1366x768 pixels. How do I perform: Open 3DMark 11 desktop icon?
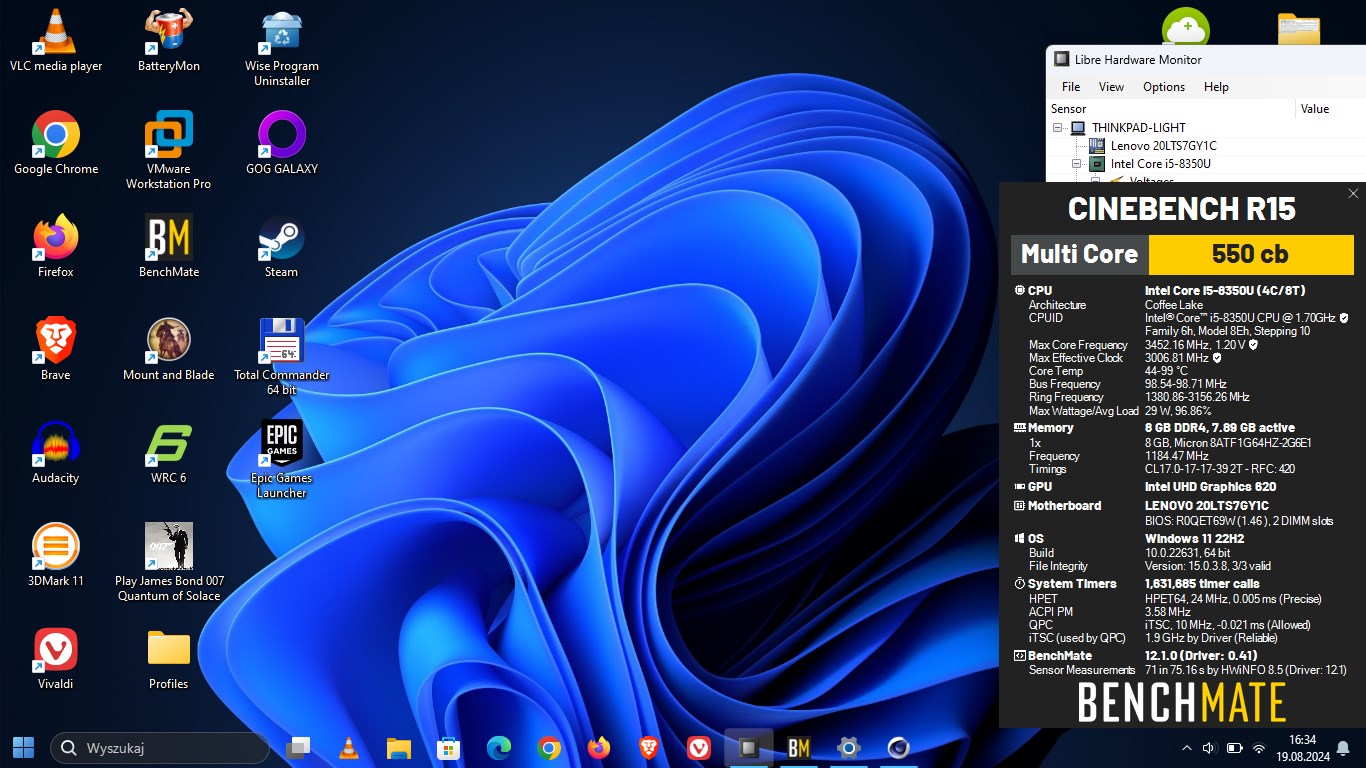56,555
